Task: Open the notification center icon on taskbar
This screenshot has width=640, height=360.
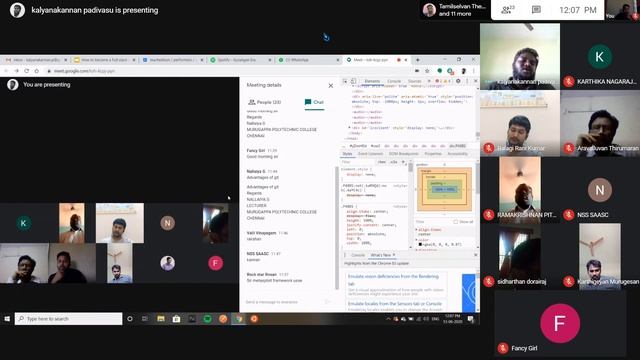Action: (x=471, y=319)
